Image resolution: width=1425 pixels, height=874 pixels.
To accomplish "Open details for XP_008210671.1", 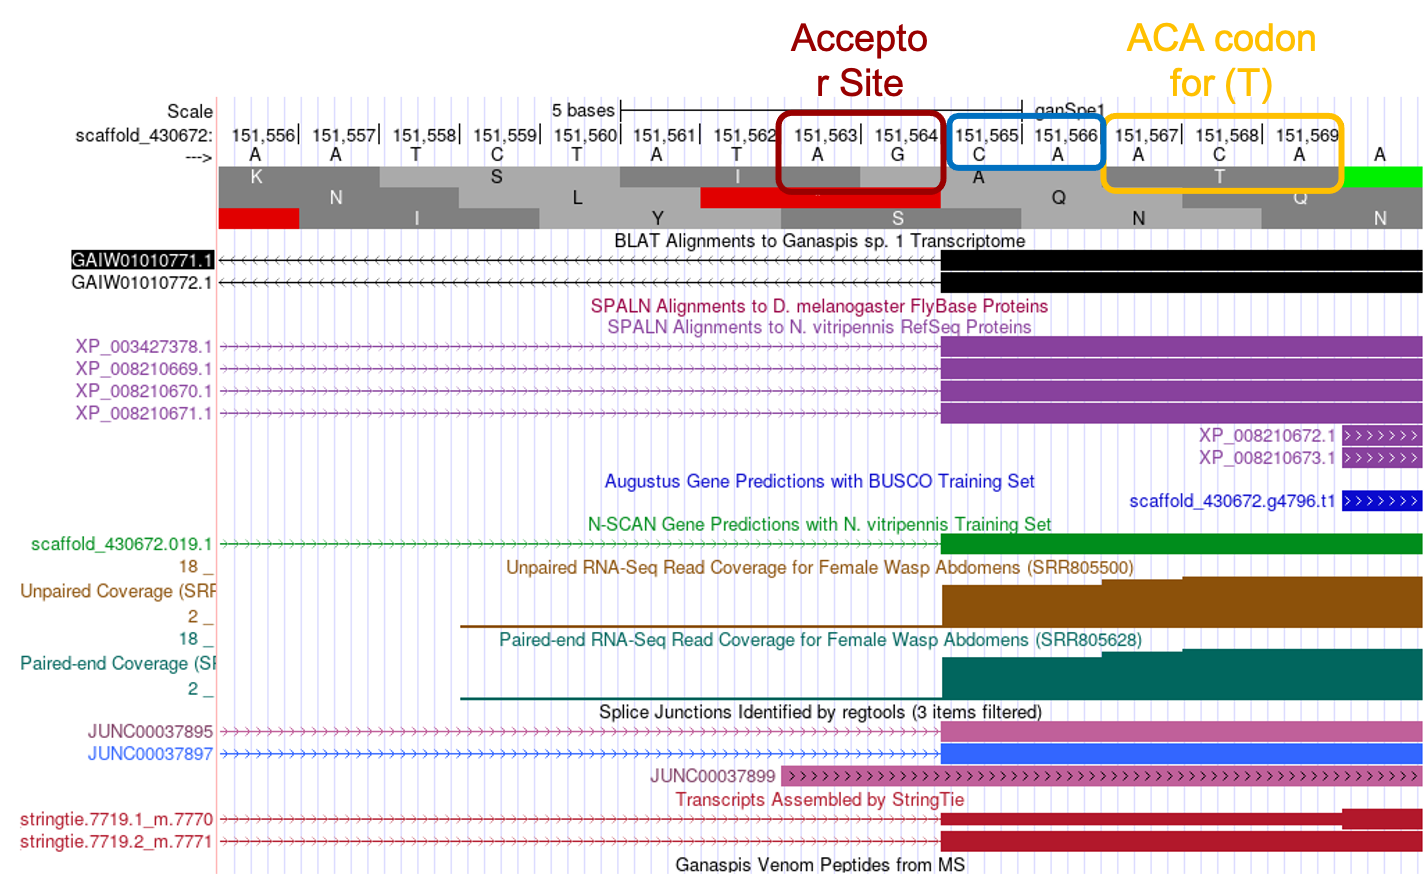I will pos(144,413).
